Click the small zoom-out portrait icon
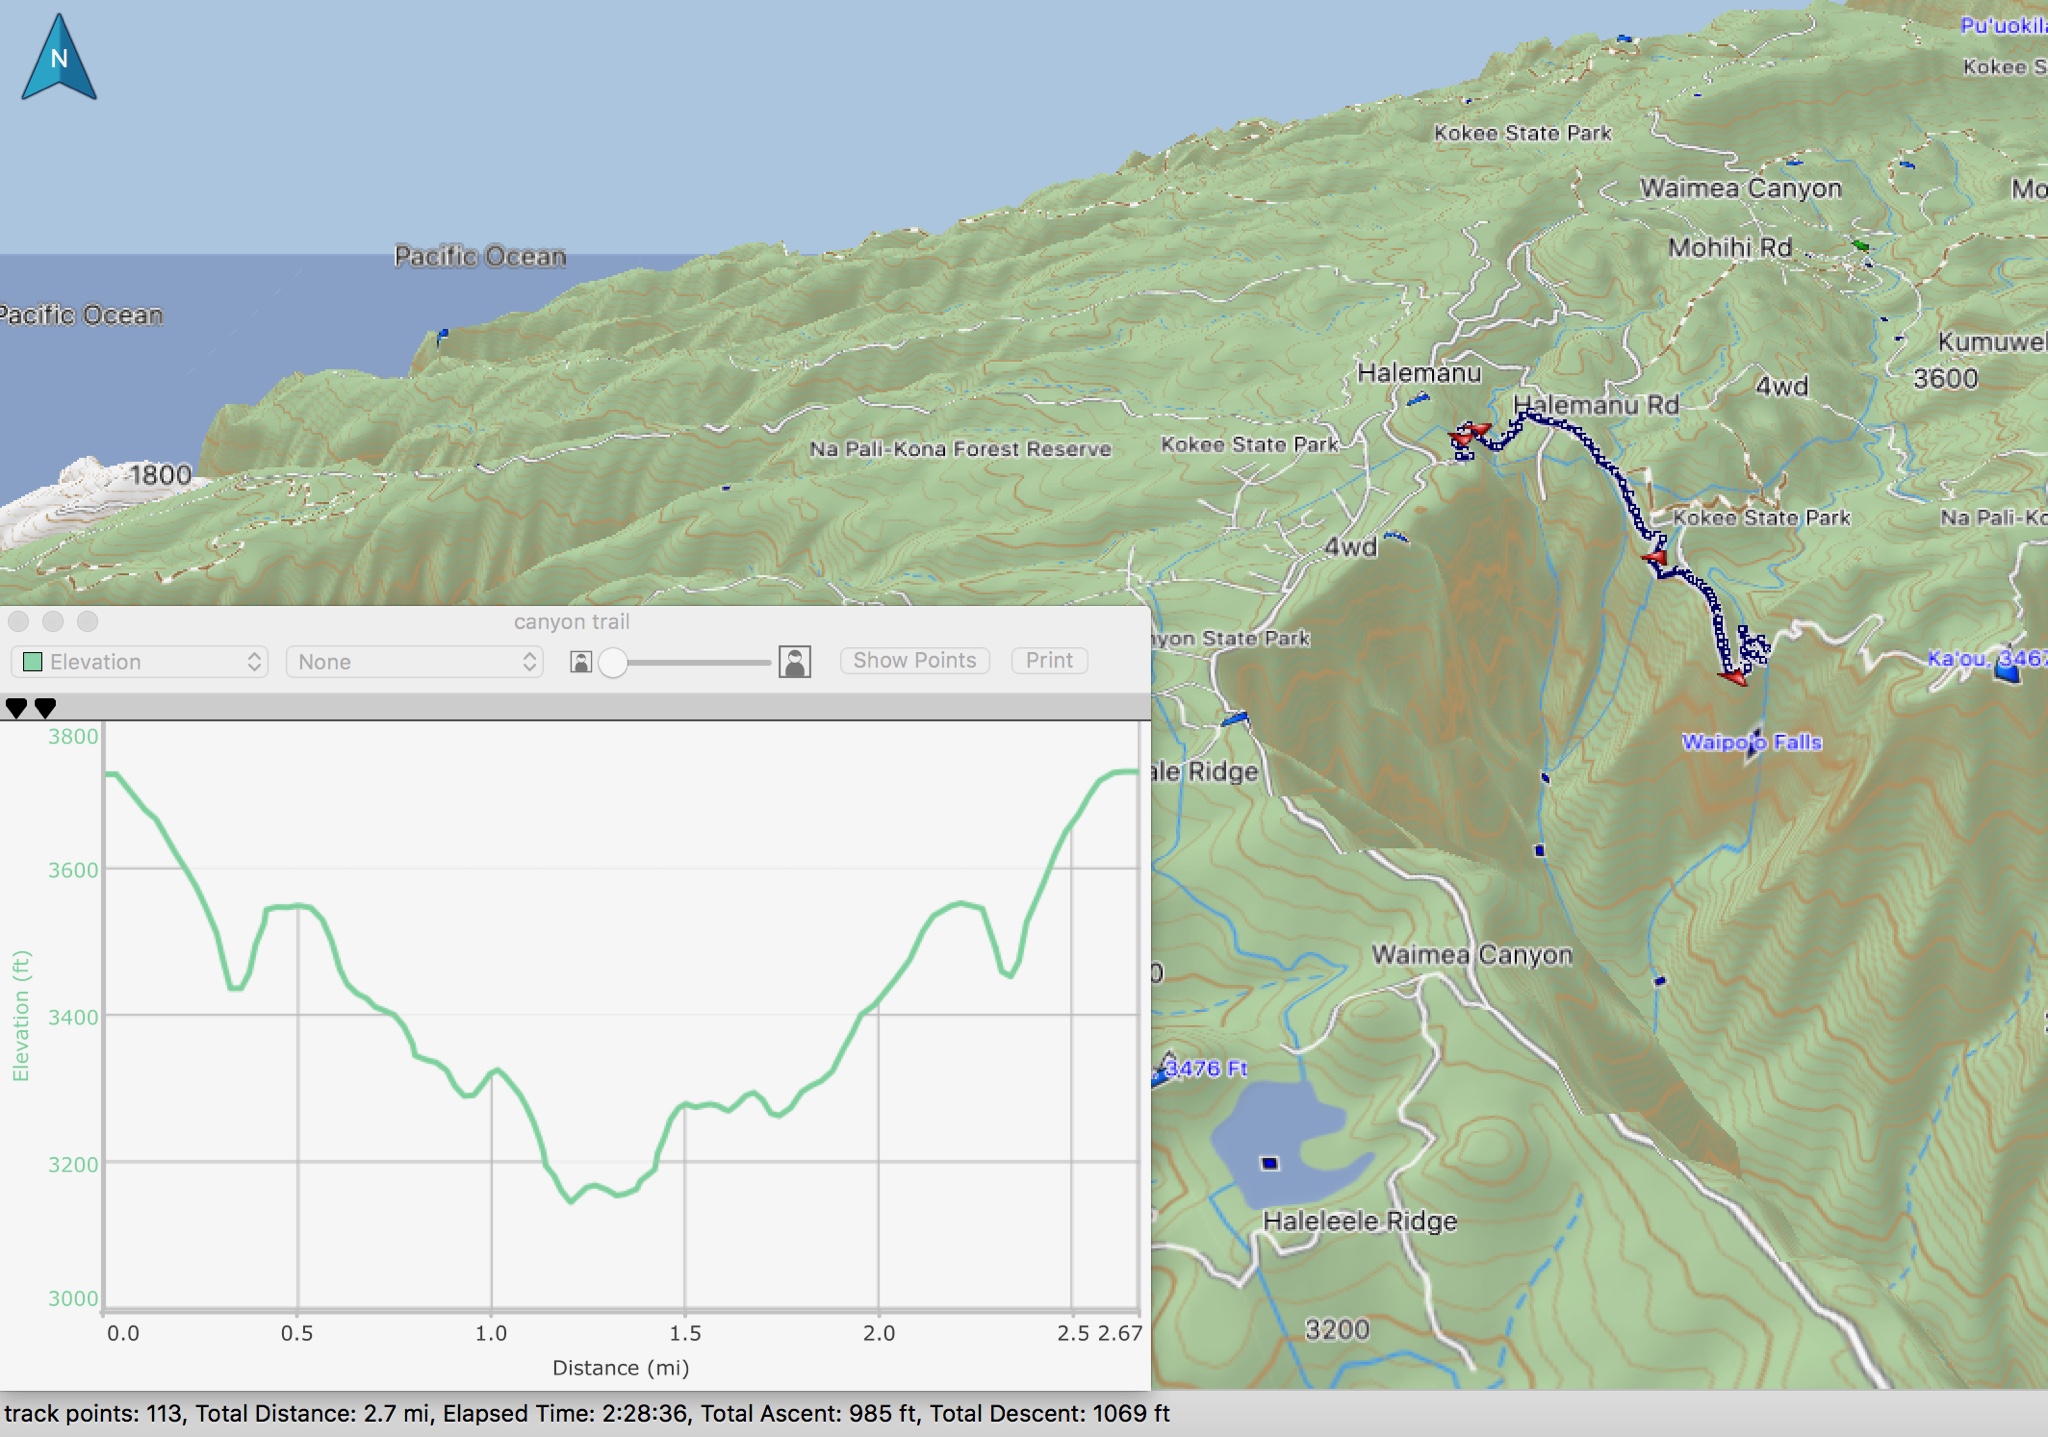The image size is (2048, 1437). [x=581, y=662]
